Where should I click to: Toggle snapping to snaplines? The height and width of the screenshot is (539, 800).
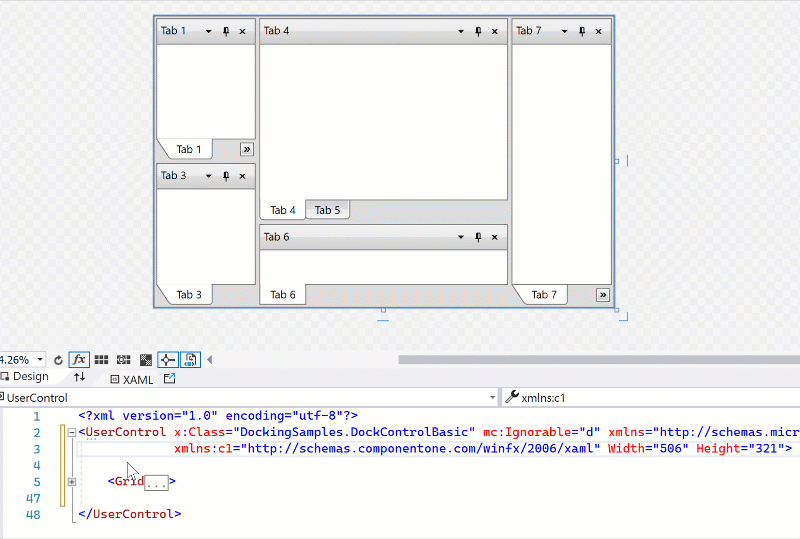(167, 359)
